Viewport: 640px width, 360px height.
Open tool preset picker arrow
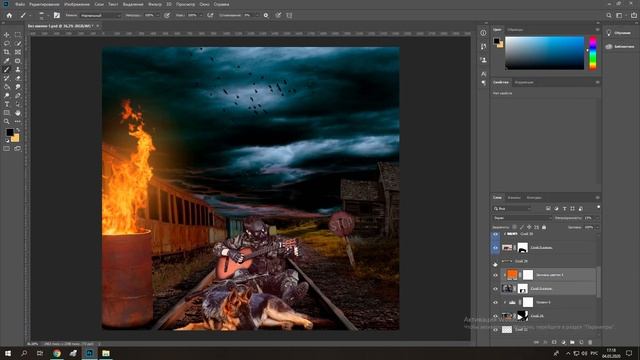click(x=30, y=16)
